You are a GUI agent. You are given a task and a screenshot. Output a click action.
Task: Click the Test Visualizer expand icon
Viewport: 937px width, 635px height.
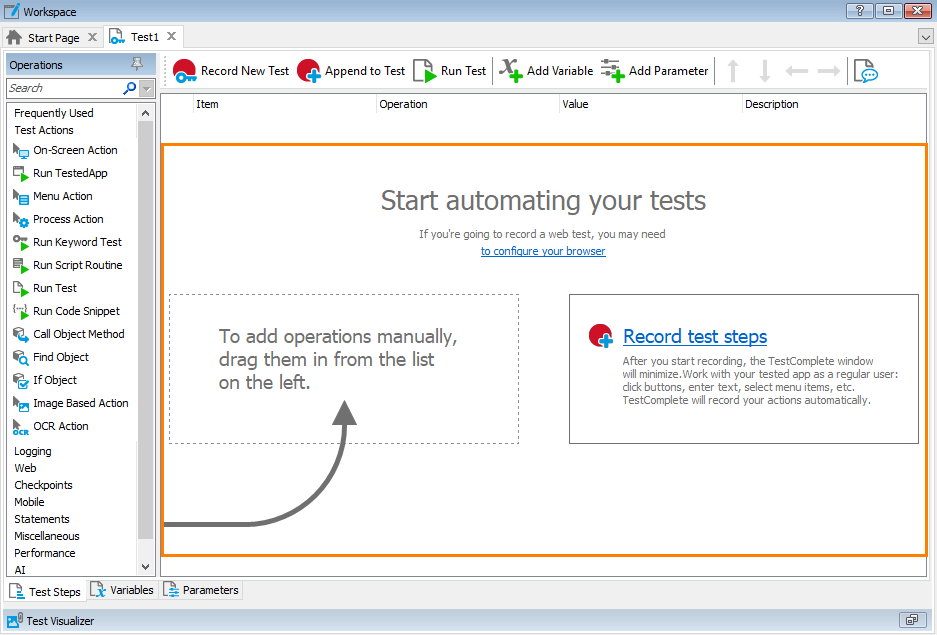tap(911, 620)
